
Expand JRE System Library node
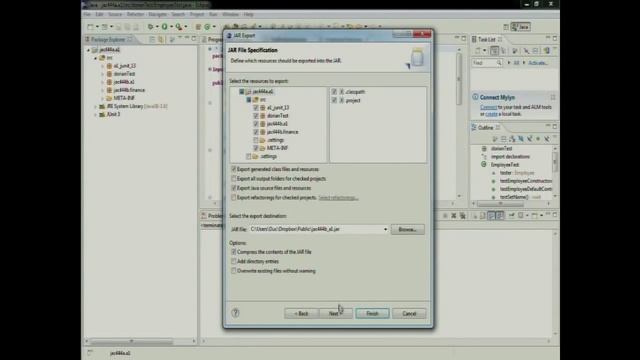click(96, 106)
